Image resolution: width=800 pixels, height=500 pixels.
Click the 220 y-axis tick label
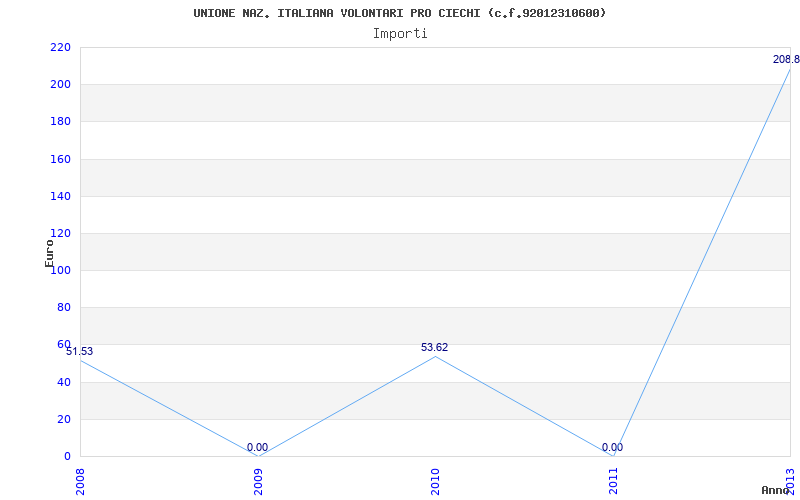tap(60, 47)
